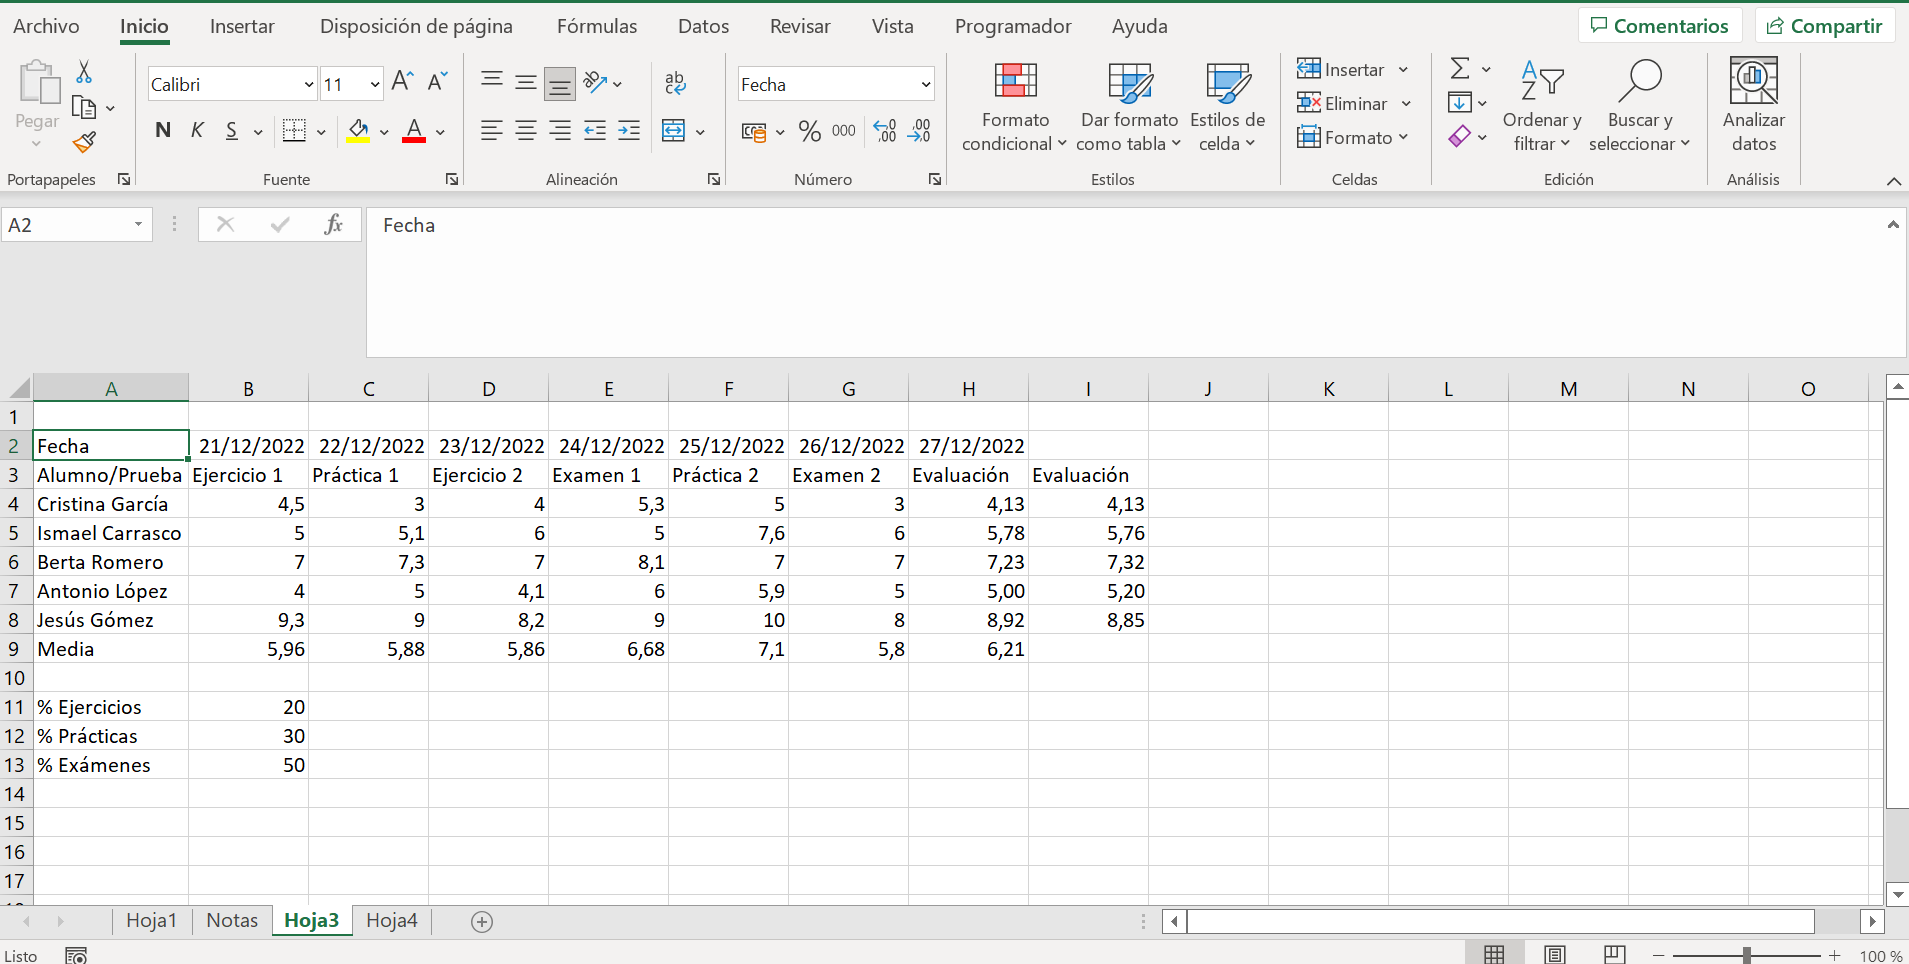Viewport: 1909px width, 964px height.
Task: Click the AutoSum sigma icon
Action: point(1460,69)
